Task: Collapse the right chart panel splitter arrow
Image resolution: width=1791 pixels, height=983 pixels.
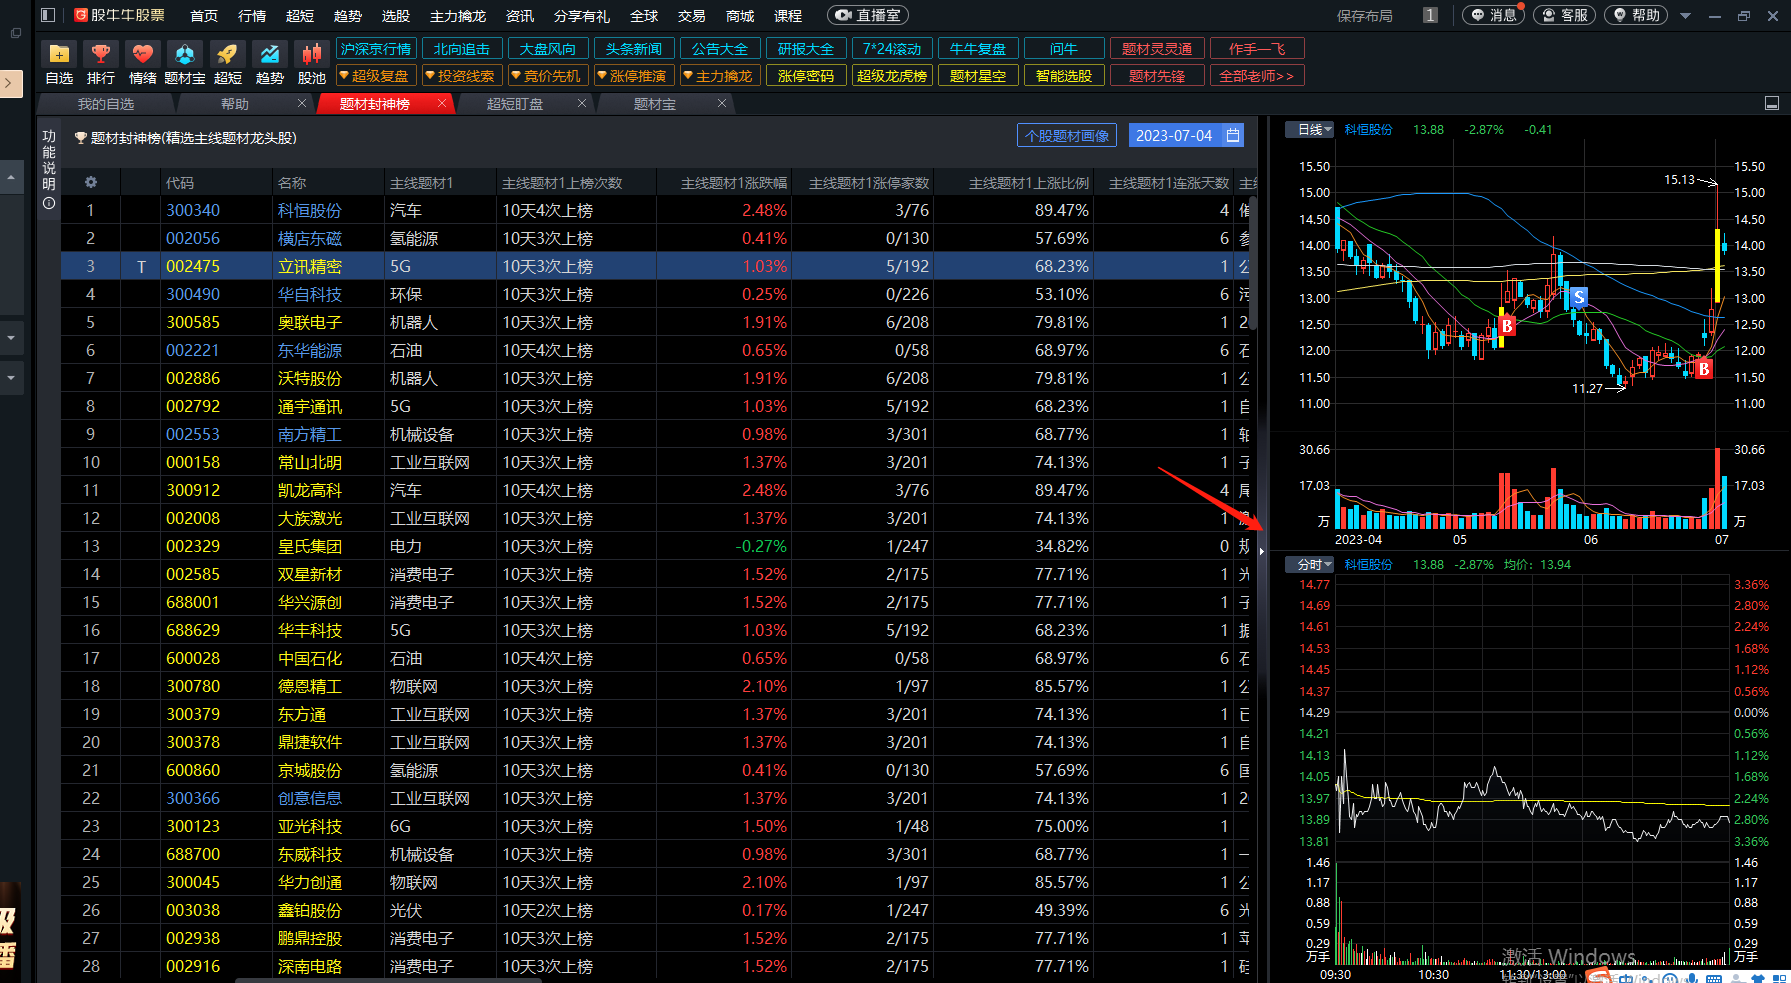Action: coord(1262,551)
